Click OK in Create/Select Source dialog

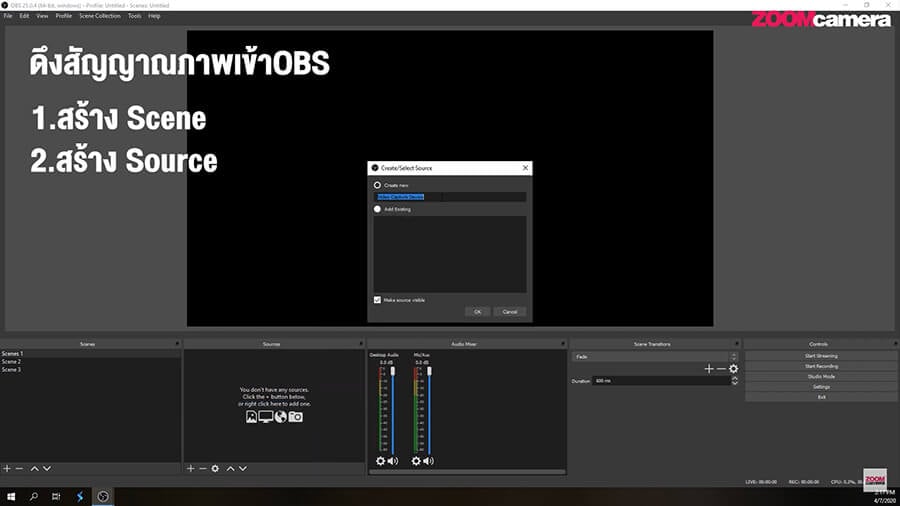point(478,312)
